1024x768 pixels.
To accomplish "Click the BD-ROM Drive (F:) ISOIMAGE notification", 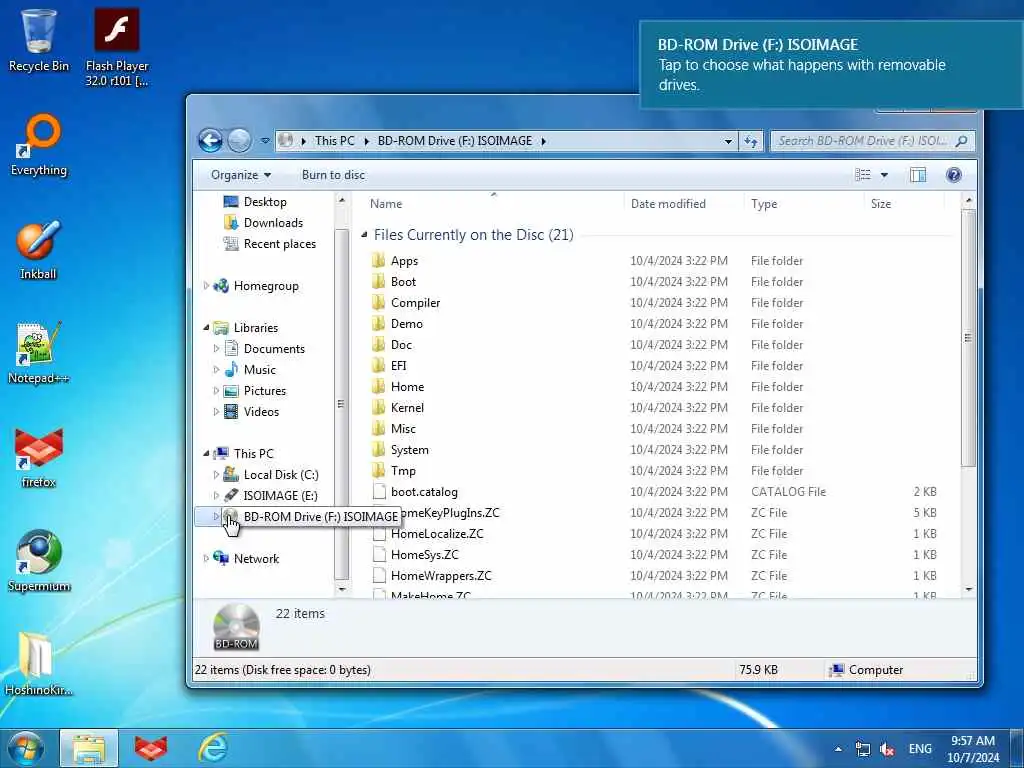I will (831, 65).
